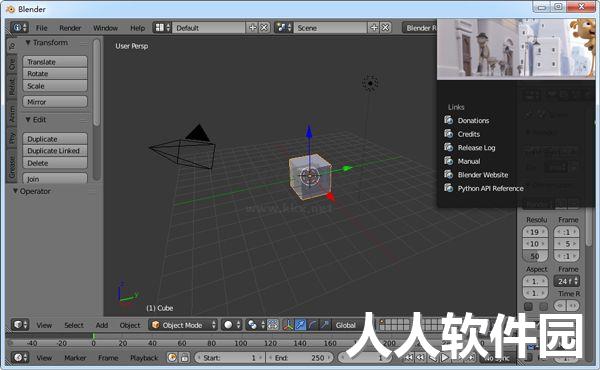
Task: Click the scene browse icon
Action: pyautogui.click(x=284, y=28)
